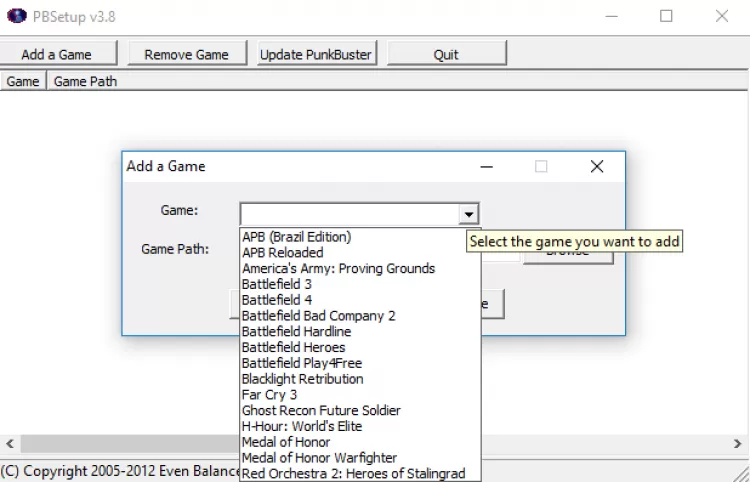
Task: Maximize the PBSetup main window
Action: (x=666, y=16)
